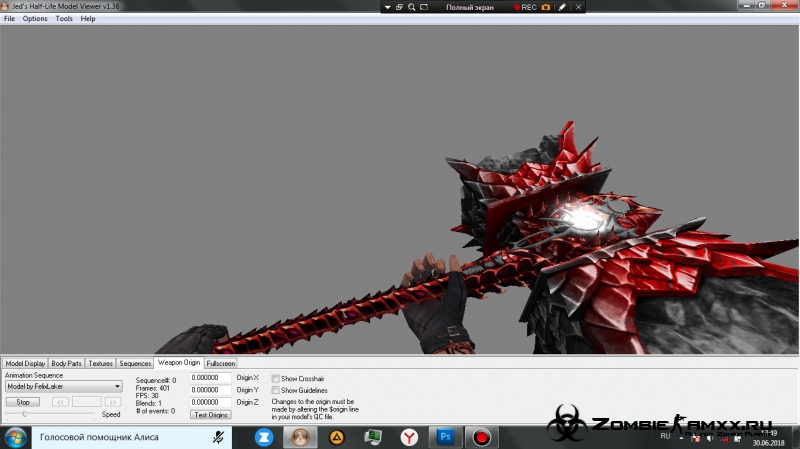Open the red screen recorder taskbar icon
The width and height of the screenshot is (800, 449).
(x=481, y=438)
